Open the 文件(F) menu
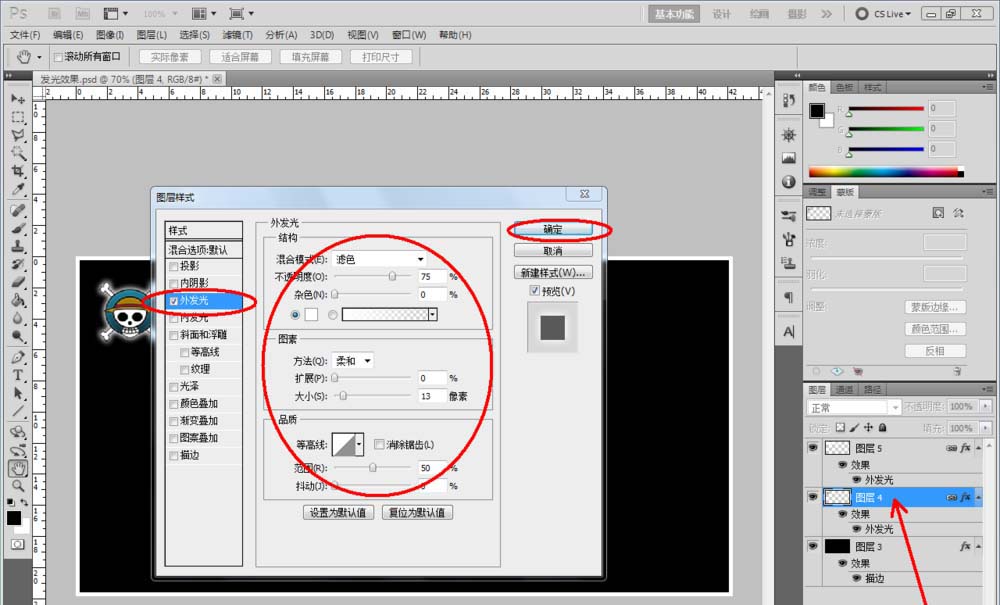 coord(25,35)
